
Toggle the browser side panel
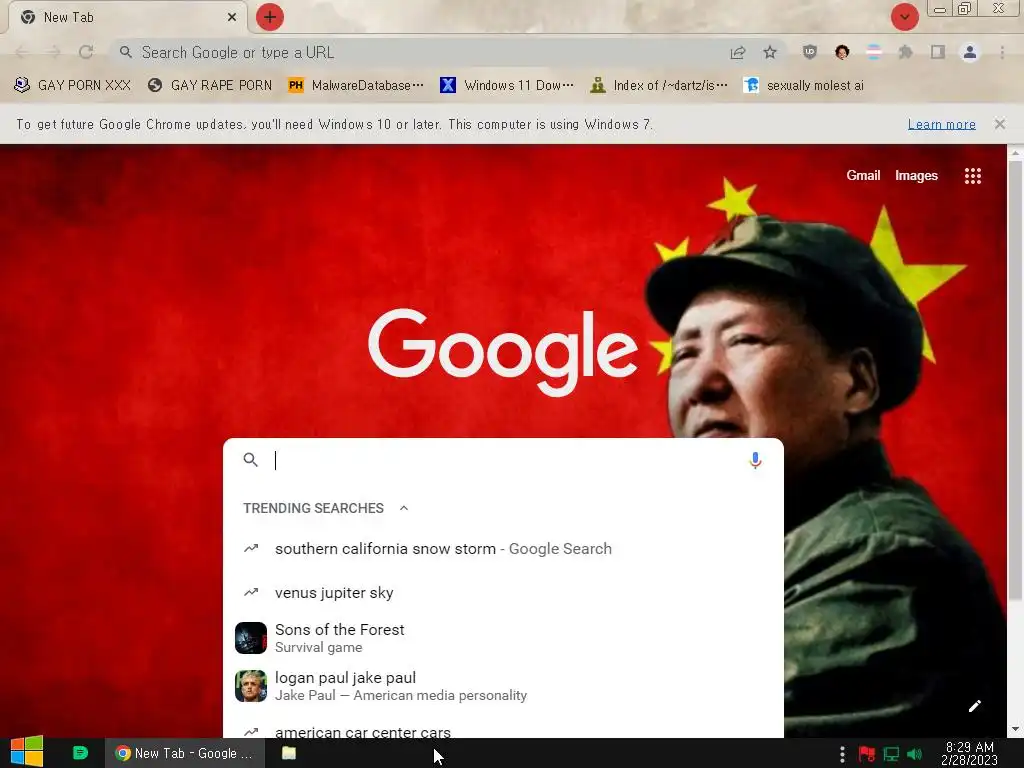(938, 52)
